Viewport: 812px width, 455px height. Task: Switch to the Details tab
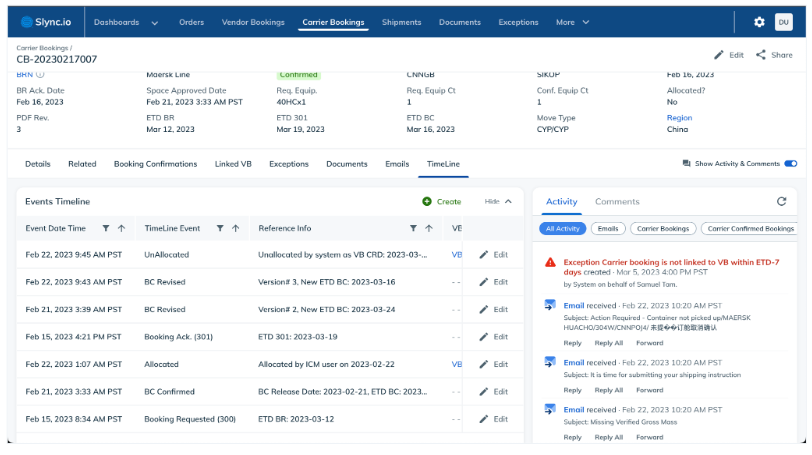coord(38,164)
